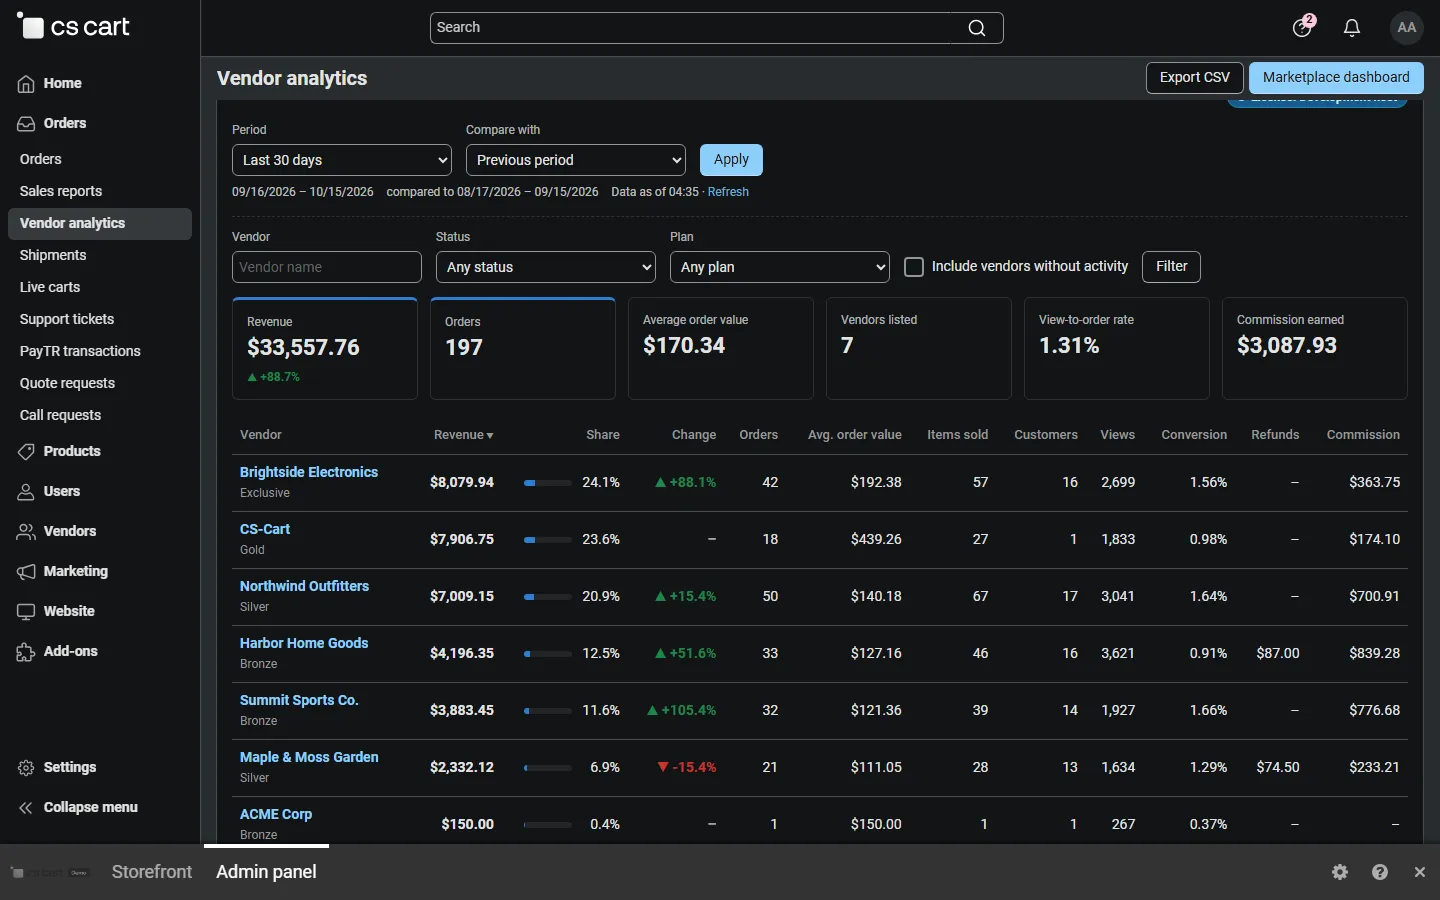Screen dimensions: 1440x900
Task: Open Brightside Electronics vendor link
Action: click(x=309, y=472)
